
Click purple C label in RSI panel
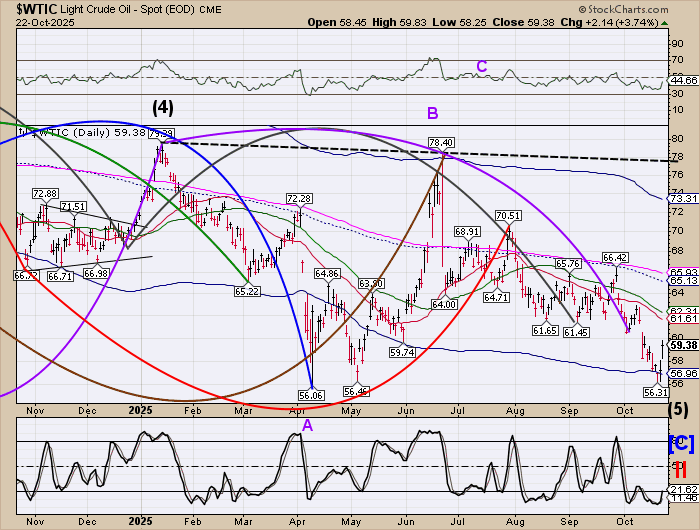coord(481,67)
